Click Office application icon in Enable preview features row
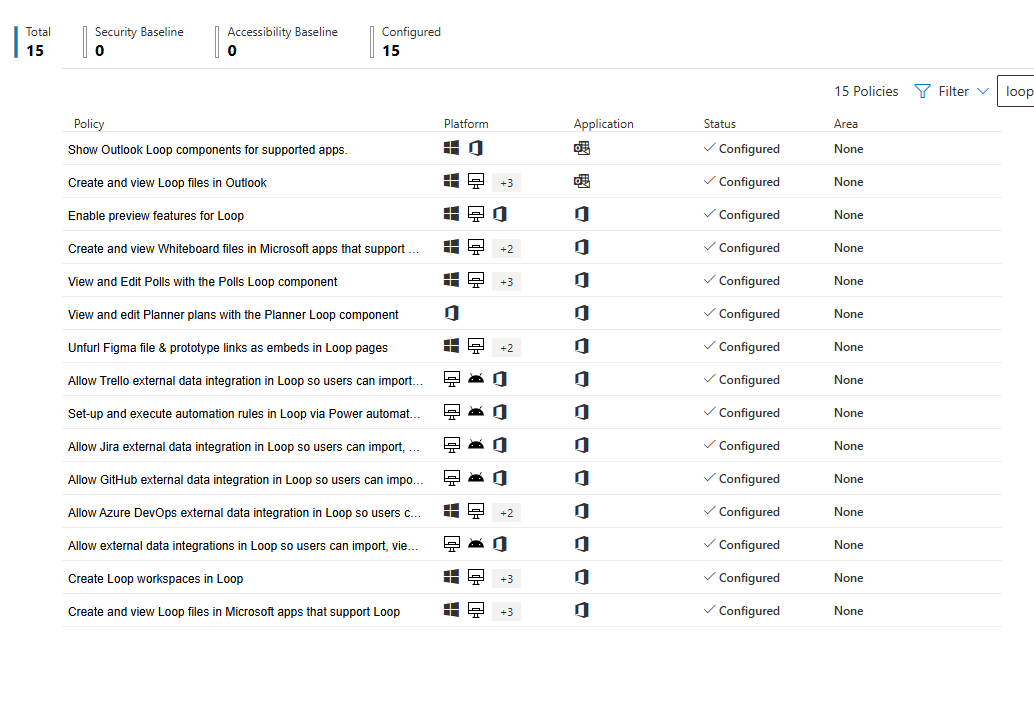Viewport: 1034px width, 705px height. point(582,214)
